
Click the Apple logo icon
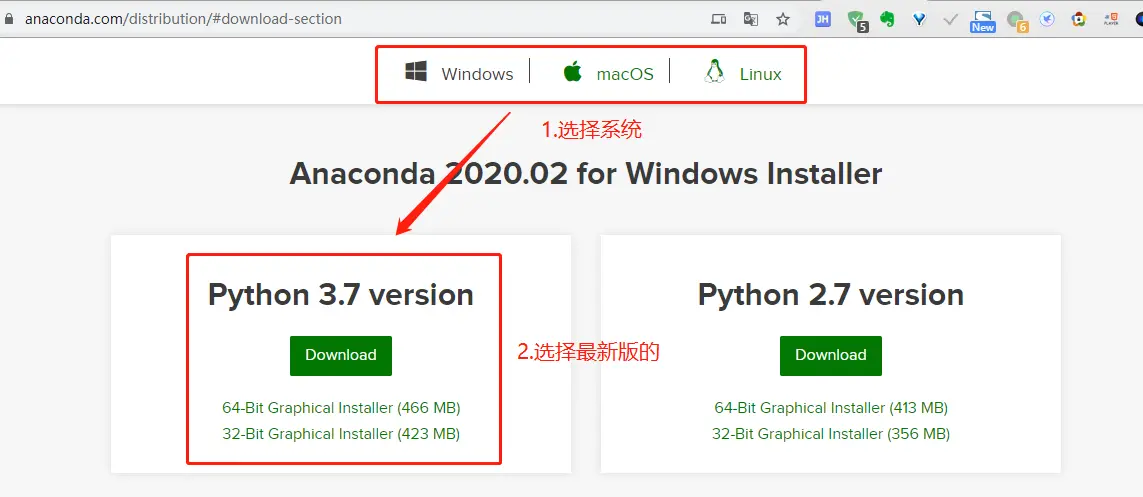tap(572, 71)
